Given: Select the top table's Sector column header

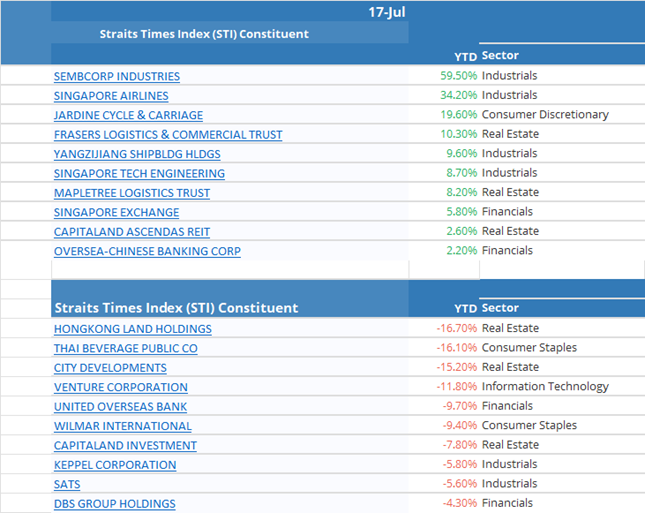Looking at the screenshot, I should click(x=500, y=55).
